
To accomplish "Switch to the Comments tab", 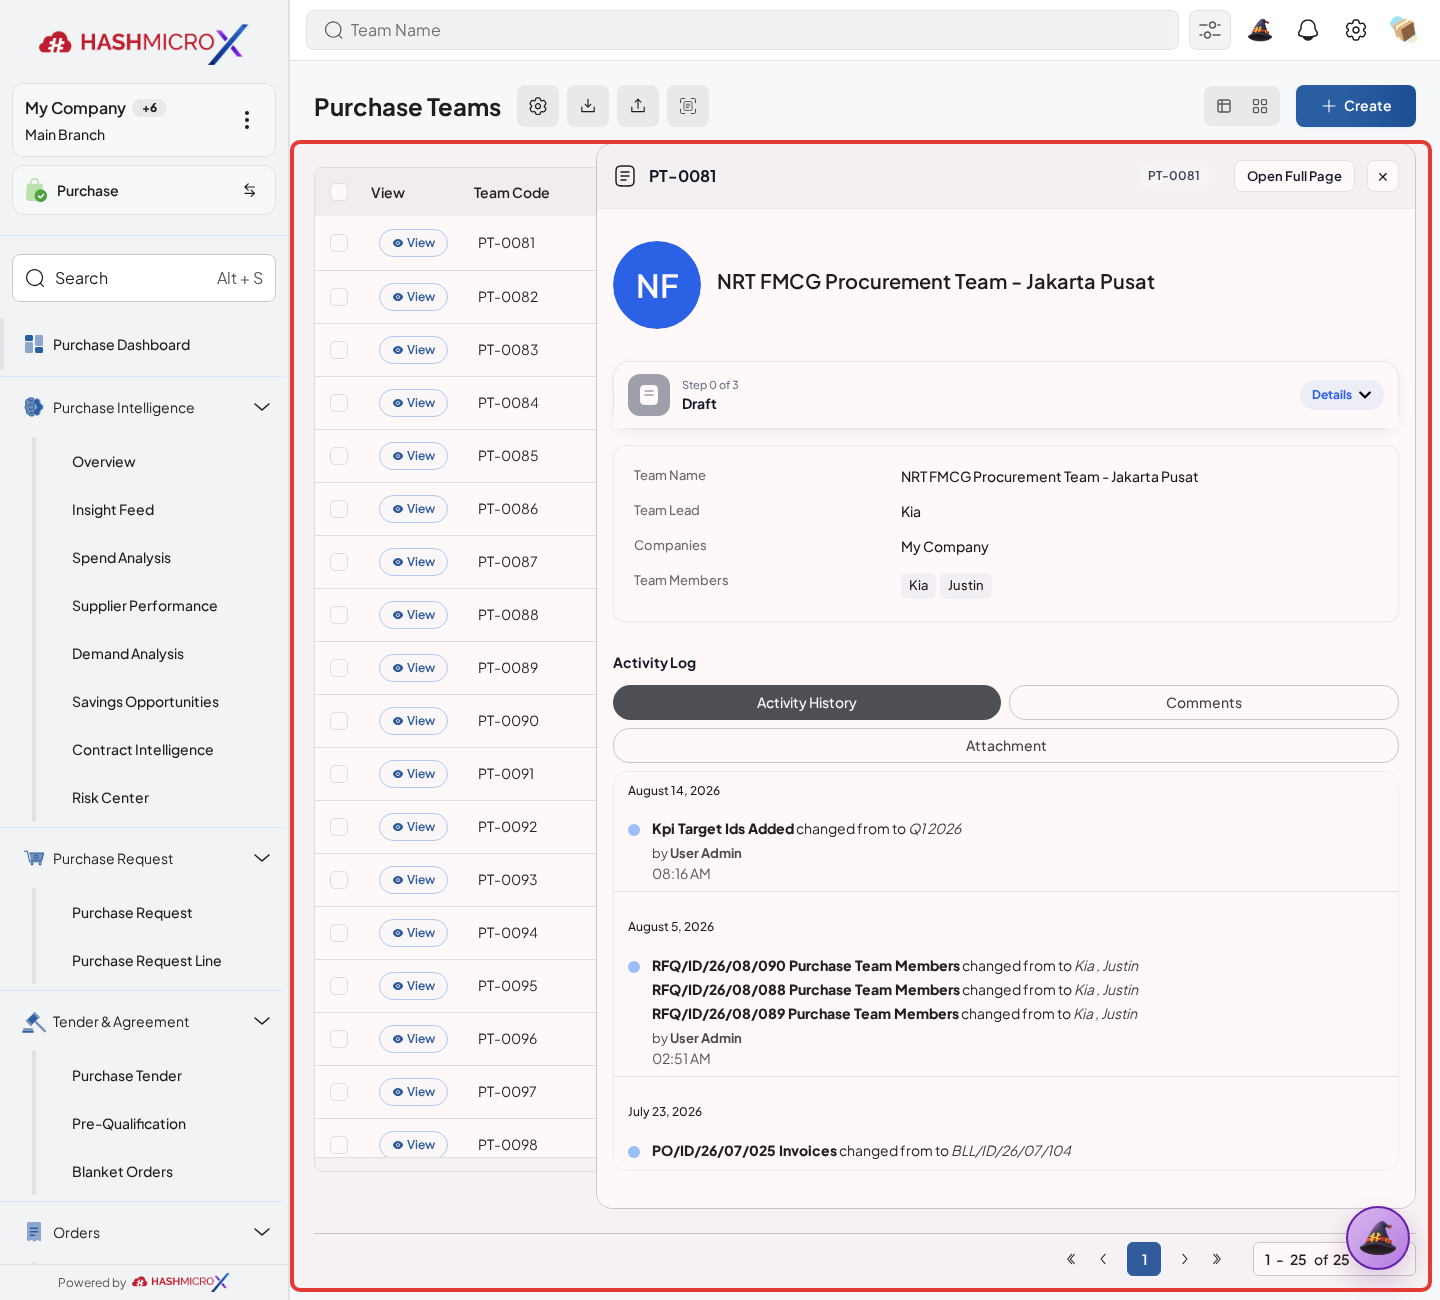I will click(x=1204, y=702).
